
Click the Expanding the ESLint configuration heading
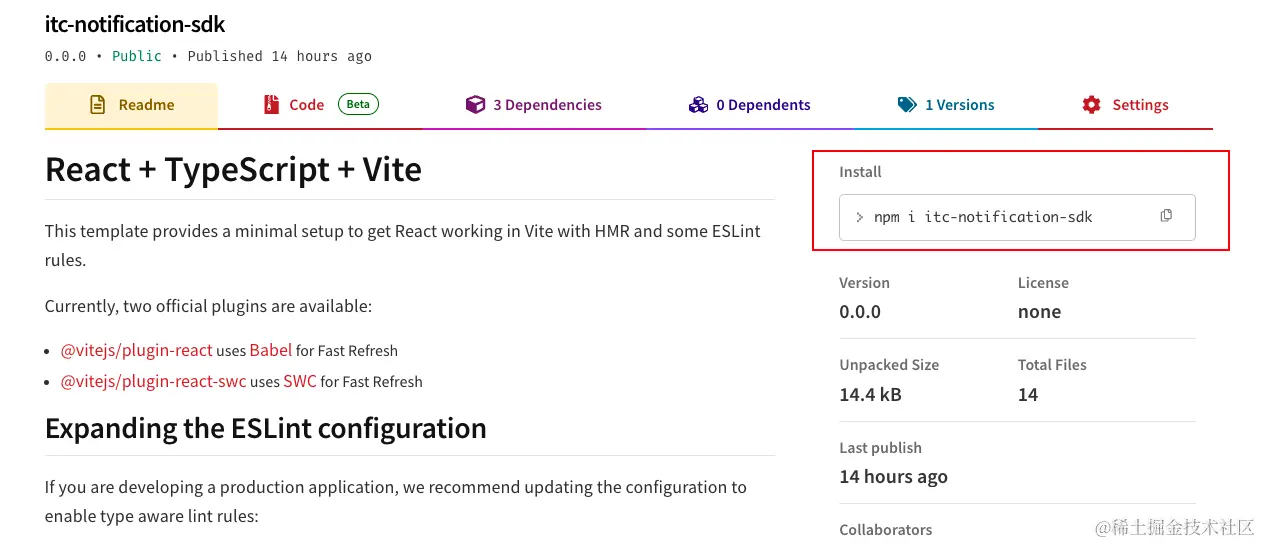(x=266, y=428)
